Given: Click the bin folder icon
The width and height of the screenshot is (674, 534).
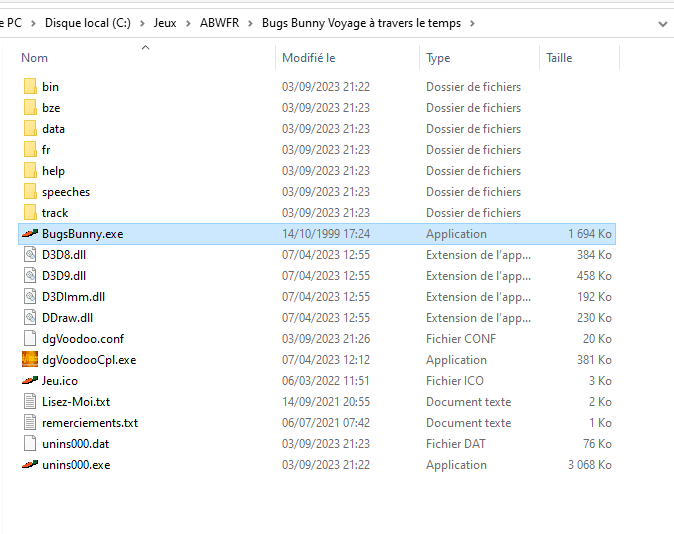Looking at the screenshot, I should (30, 86).
